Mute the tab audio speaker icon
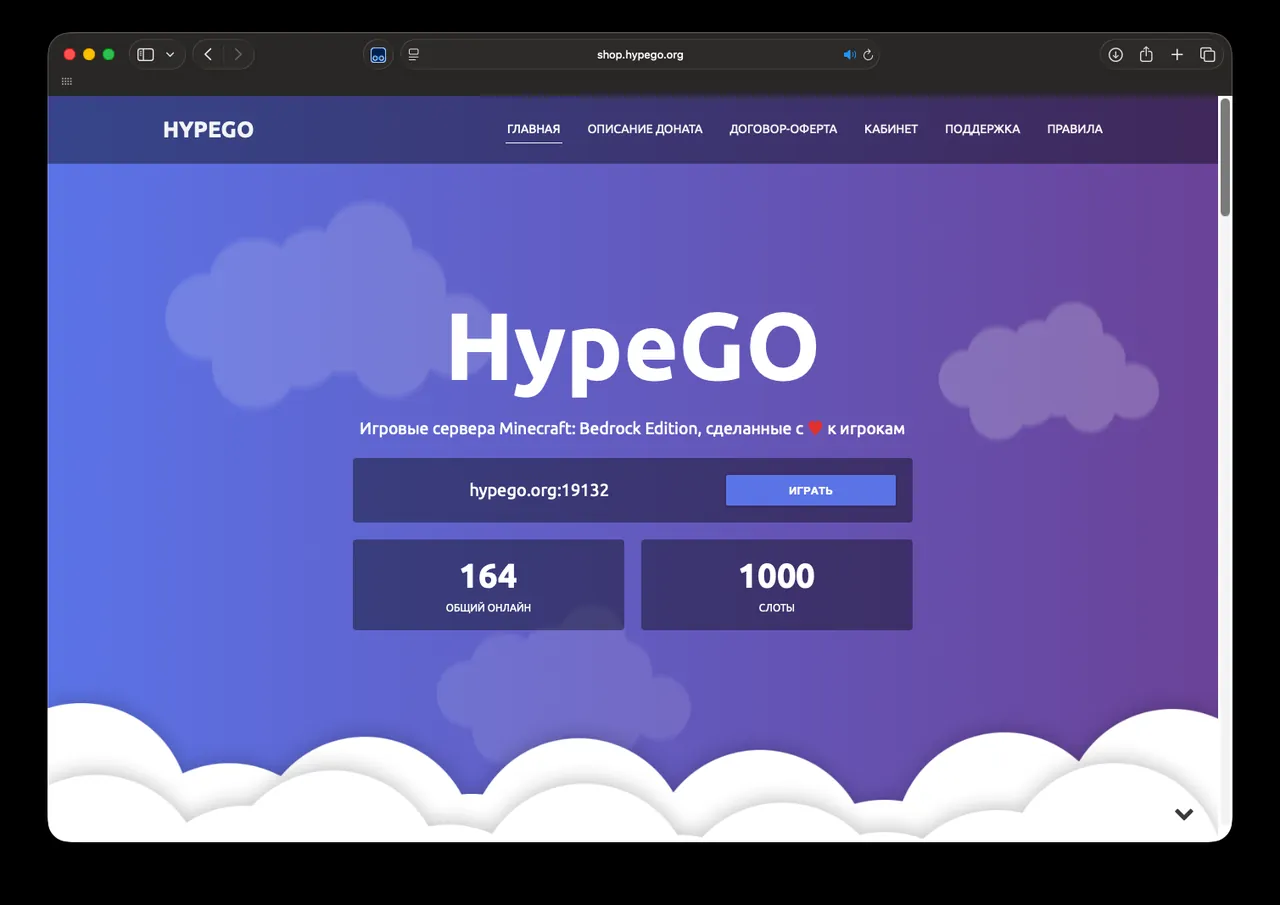1280x905 pixels. [849, 55]
